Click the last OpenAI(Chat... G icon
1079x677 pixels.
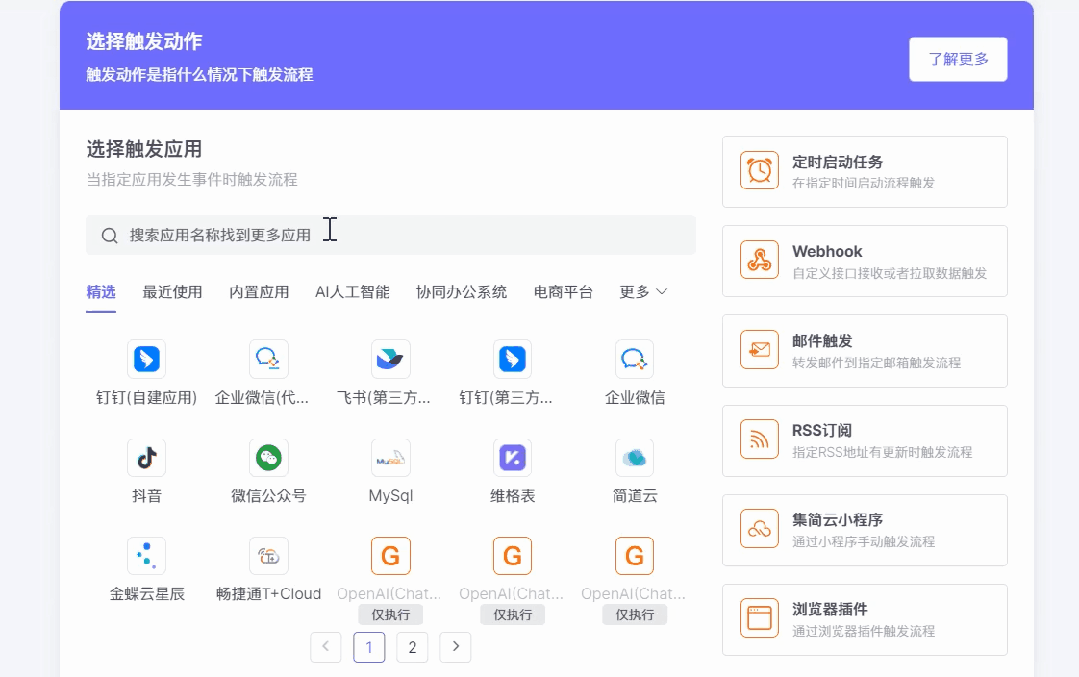pyautogui.click(x=634, y=556)
